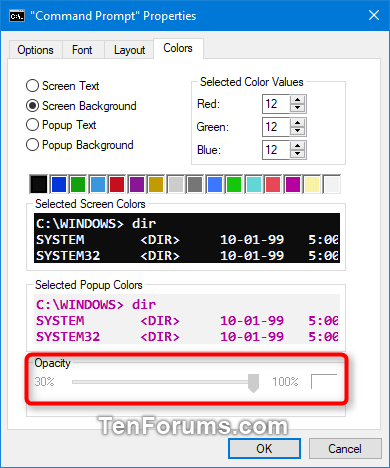Viewport: 390px width, 468px height.
Task: Select the Colors tab
Action: point(178,48)
